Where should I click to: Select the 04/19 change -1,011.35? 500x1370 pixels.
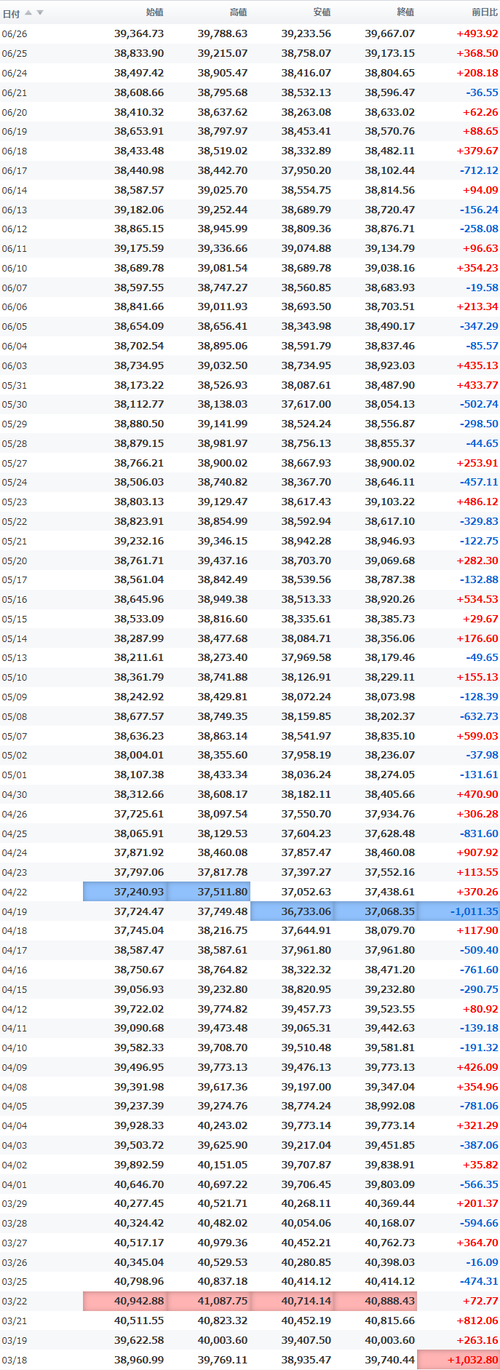tap(458, 912)
